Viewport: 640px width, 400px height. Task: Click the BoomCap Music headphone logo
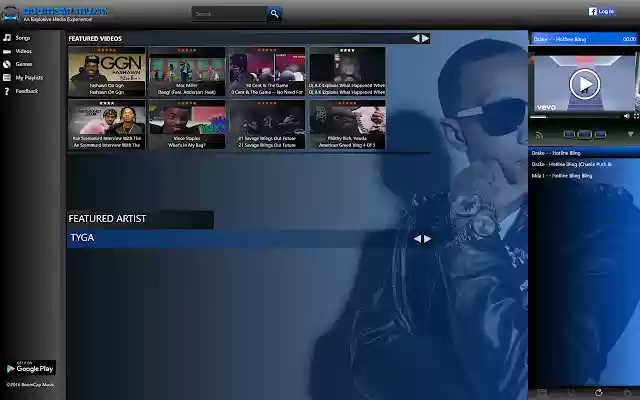[x=10, y=13]
